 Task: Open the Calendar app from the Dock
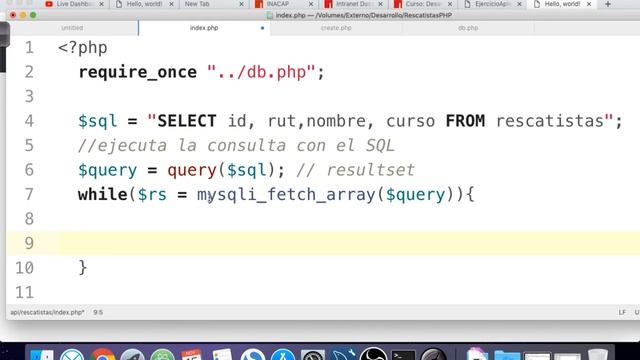click(x=191, y=355)
